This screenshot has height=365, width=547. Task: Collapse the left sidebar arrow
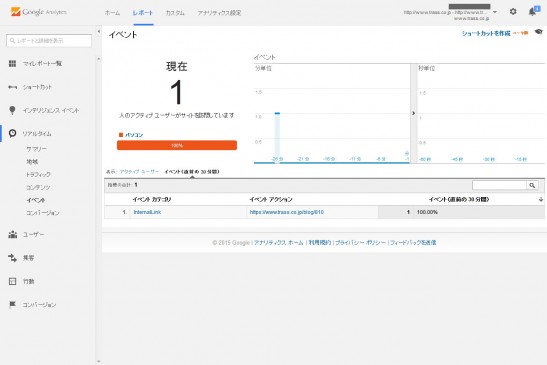[99, 32]
